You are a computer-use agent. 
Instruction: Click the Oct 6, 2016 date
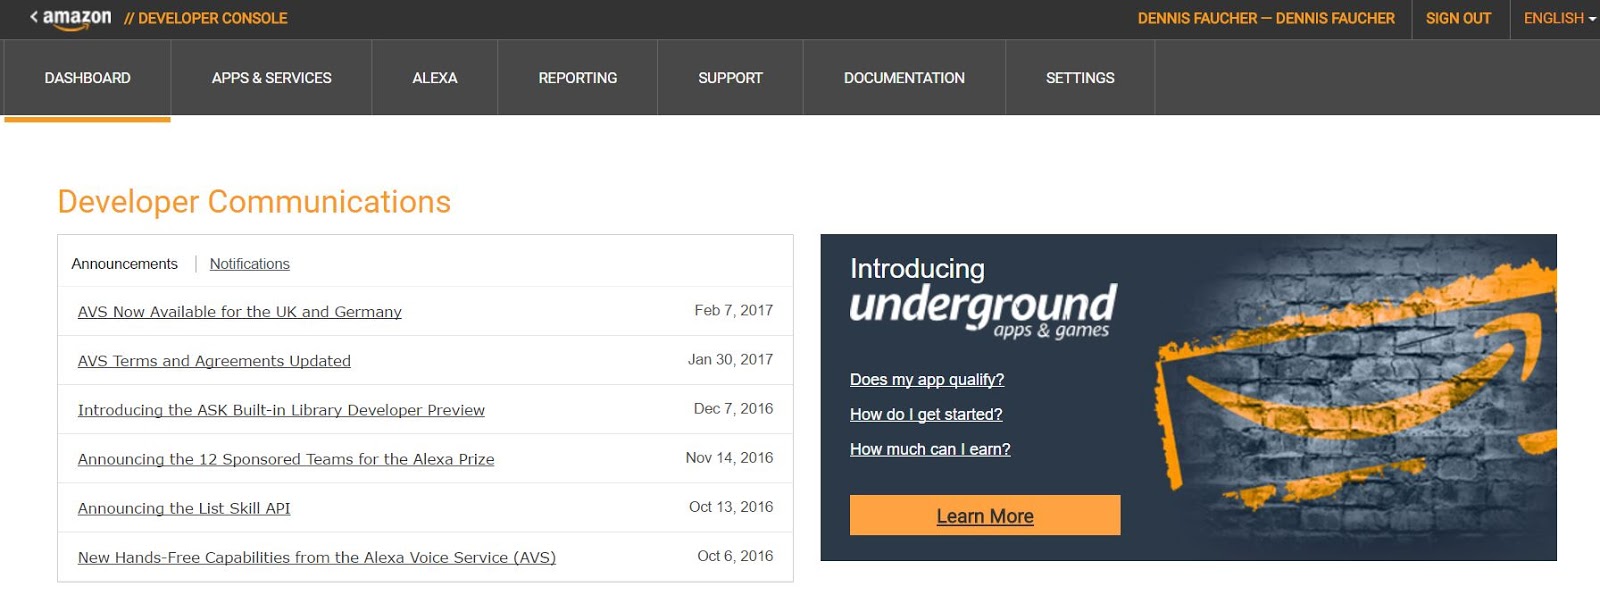pos(735,555)
